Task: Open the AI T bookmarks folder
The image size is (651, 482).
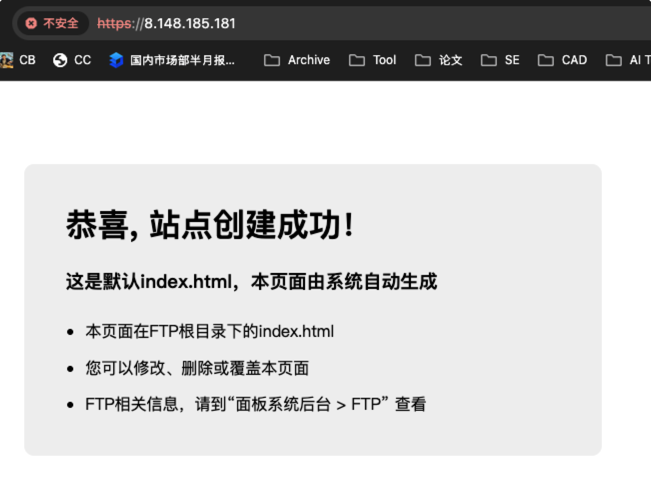Action: click(x=628, y=60)
